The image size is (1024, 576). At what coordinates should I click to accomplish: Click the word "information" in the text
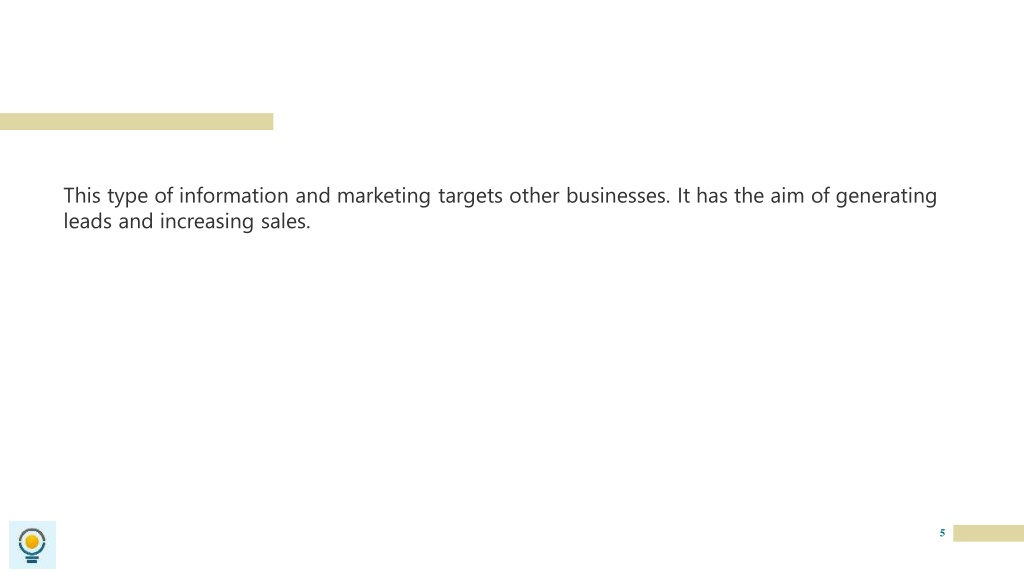[x=234, y=195]
